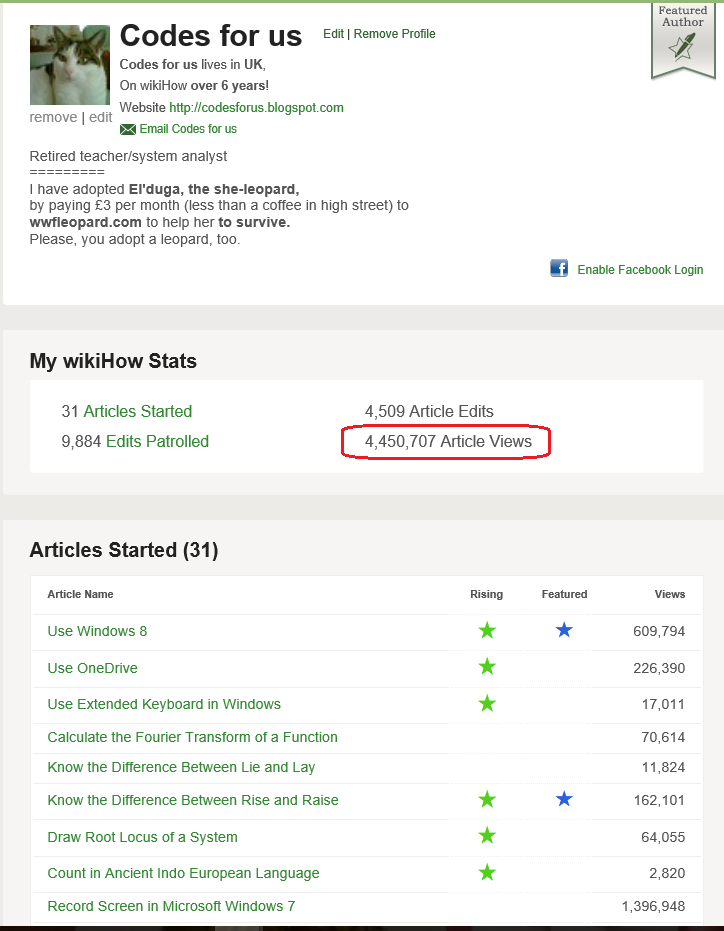Click the green star for Rise and Raise

point(487,799)
